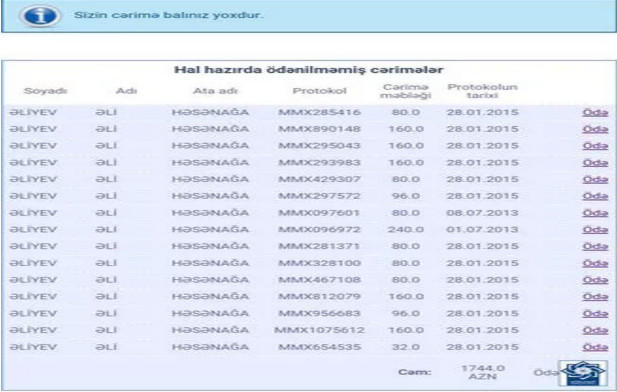
Task: Click protocol number MMX281371
Action: pos(319,246)
